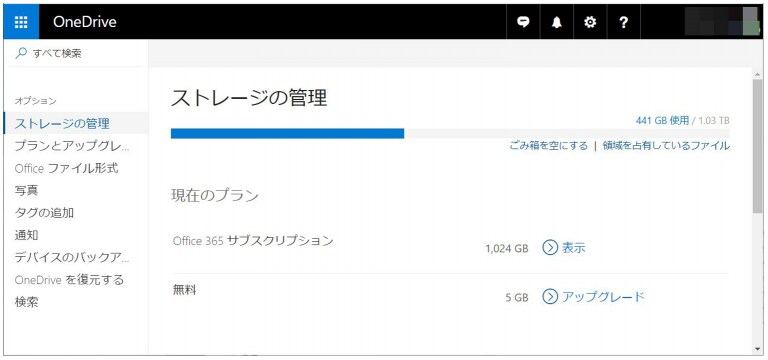The image size is (768, 360).
Task: Click in the すべて検索 search field
Action: coord(76,53)
